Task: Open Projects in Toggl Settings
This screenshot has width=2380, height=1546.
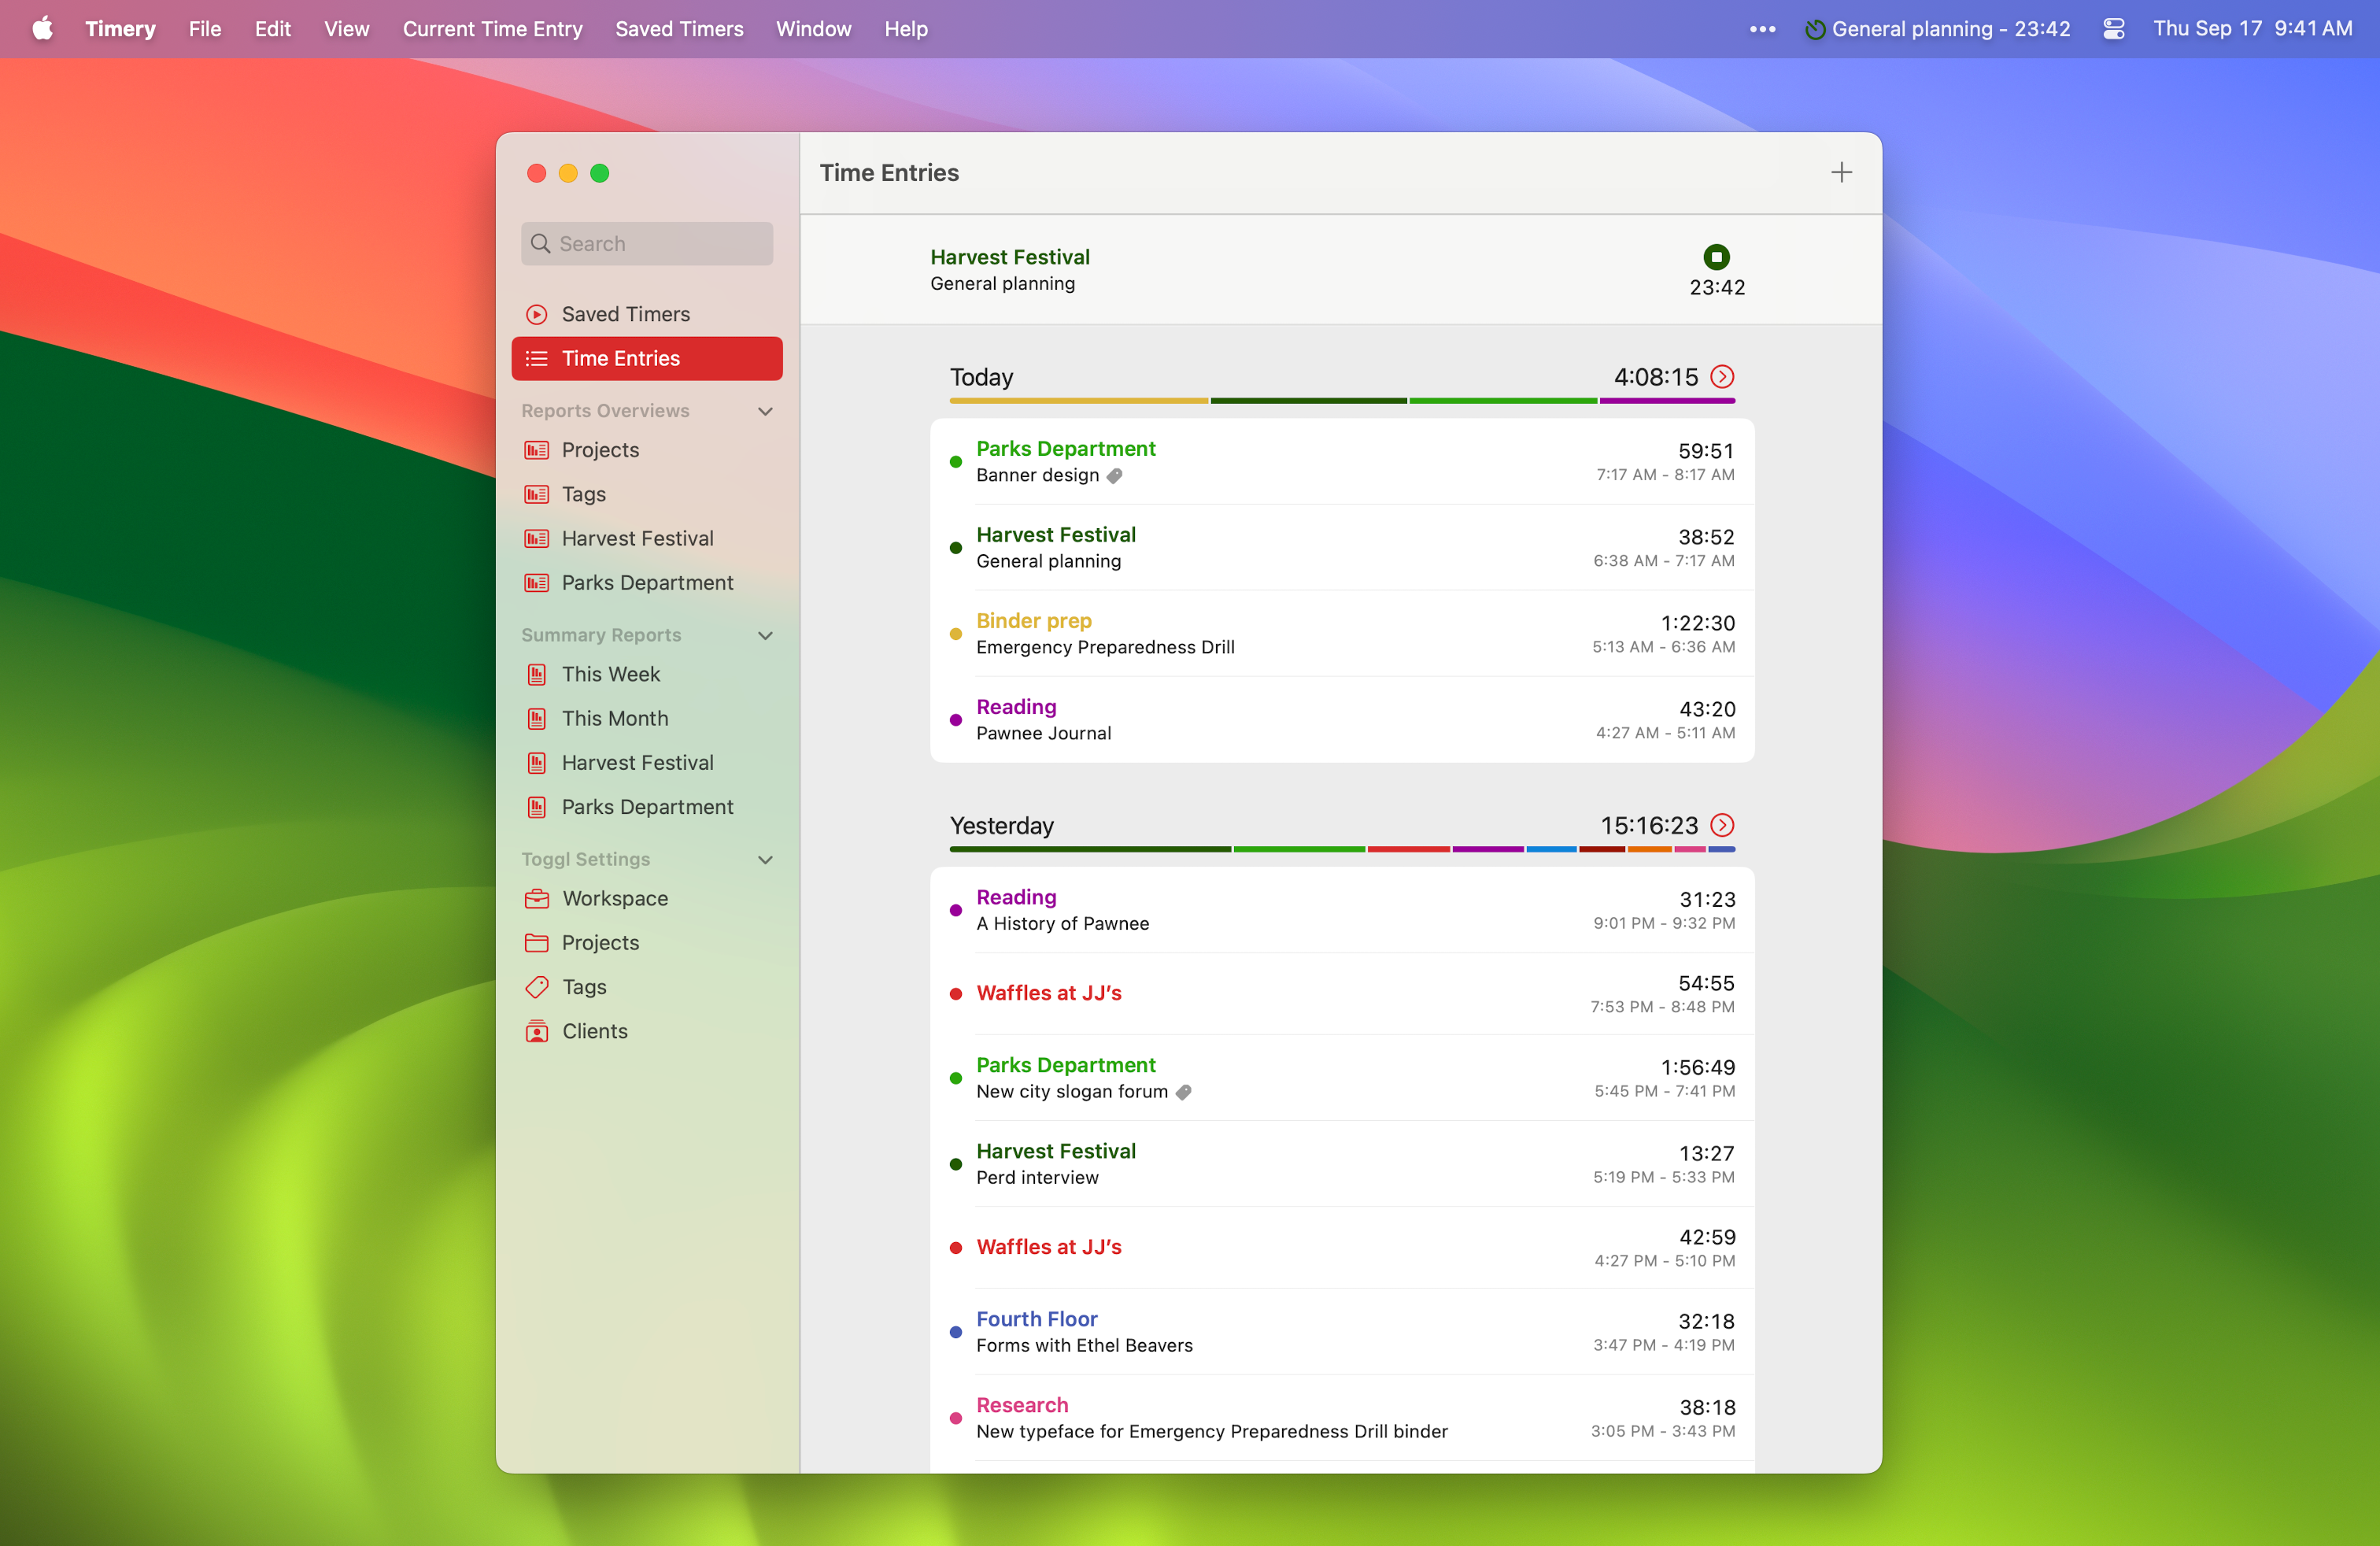Action: [x=646, y=942]
